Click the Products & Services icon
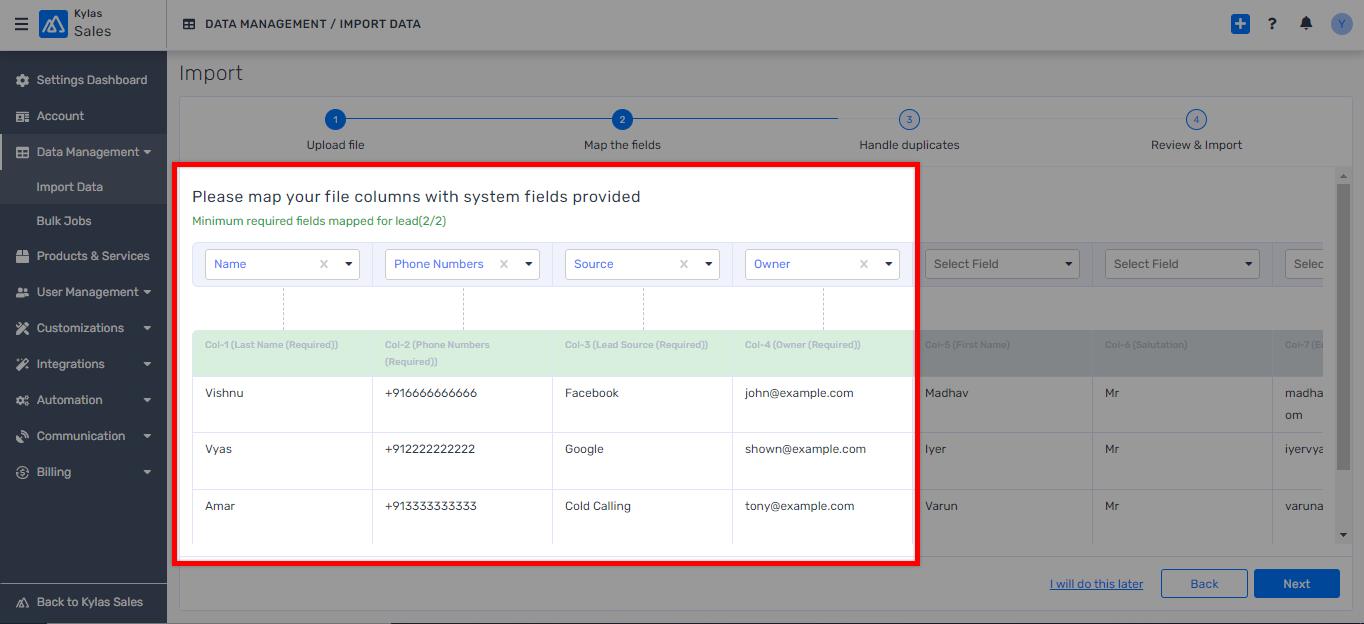Viewport: 1364px width, 624px height. [22, 256]
